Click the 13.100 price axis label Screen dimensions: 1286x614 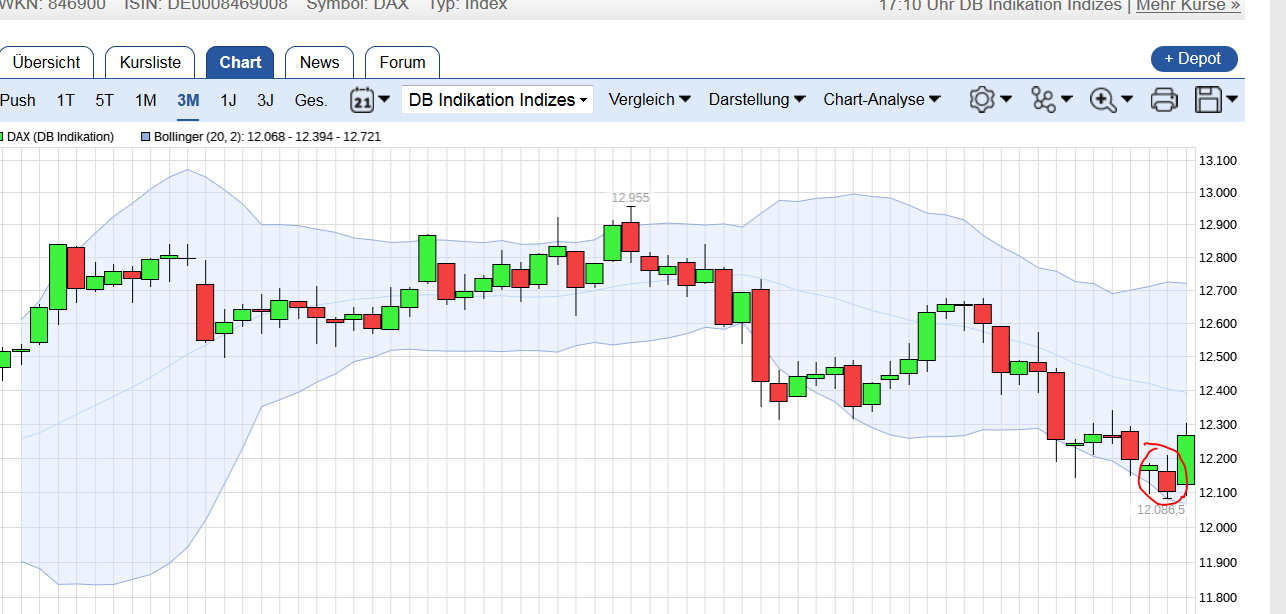tap(1217, 160)
